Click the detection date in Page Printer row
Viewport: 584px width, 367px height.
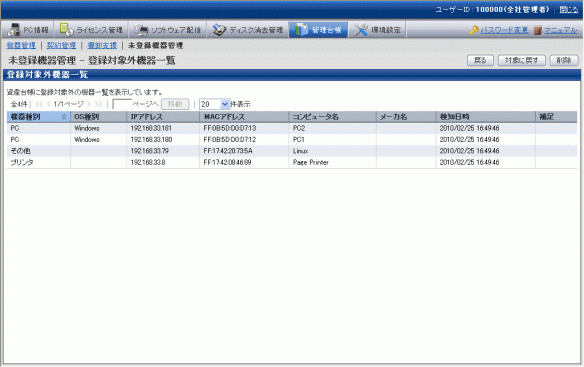pyautogui.click(x=469, y=162)
